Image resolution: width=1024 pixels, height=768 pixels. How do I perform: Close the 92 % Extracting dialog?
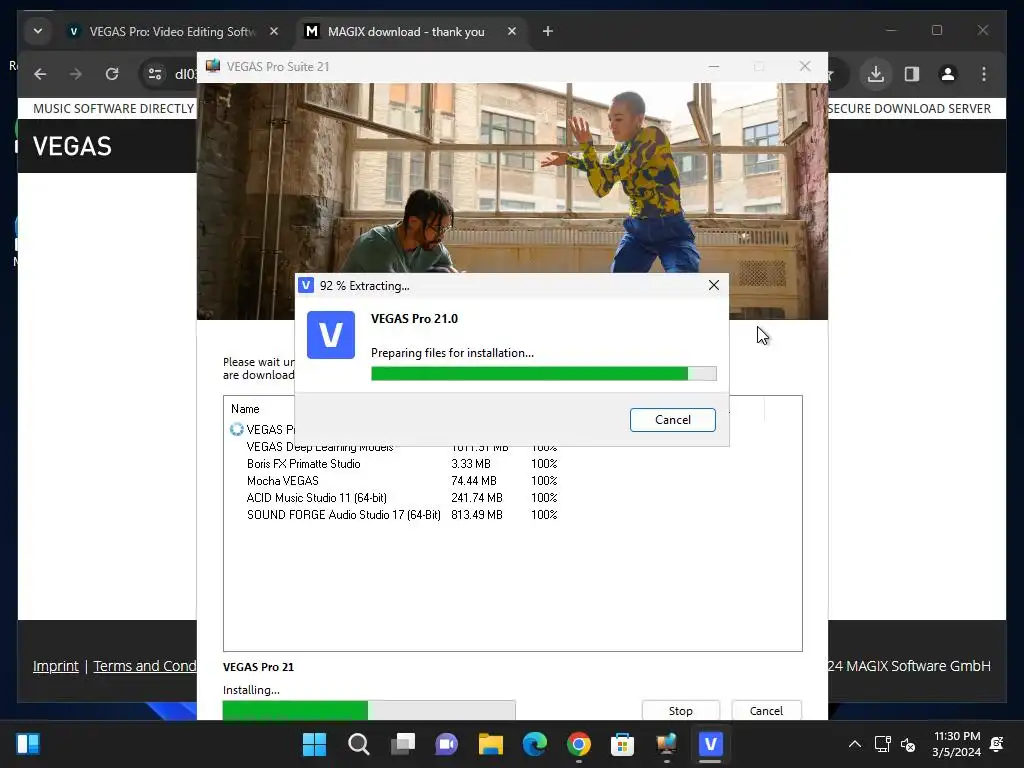[714, 285]
